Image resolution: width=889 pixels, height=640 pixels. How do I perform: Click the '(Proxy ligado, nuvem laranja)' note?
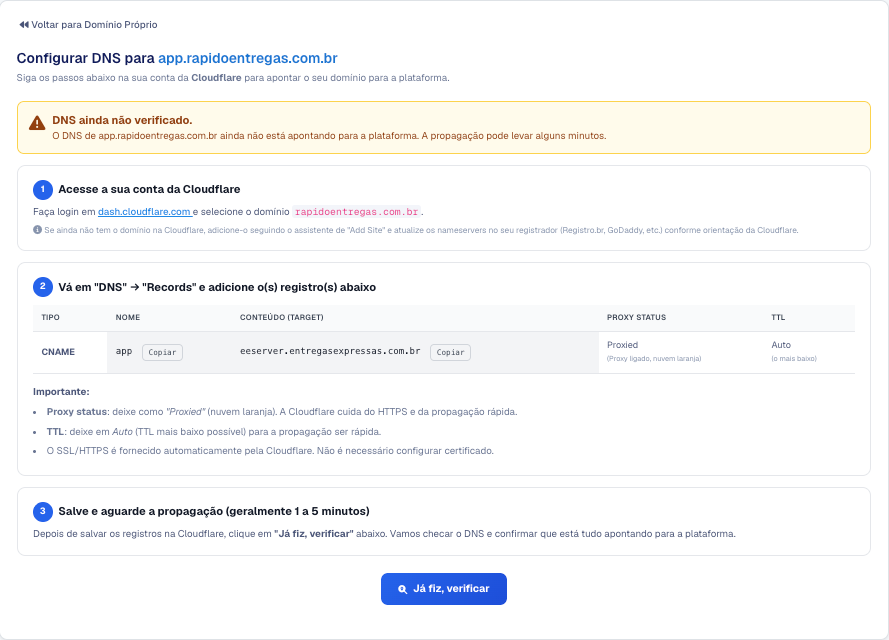(x=654, y=359)
